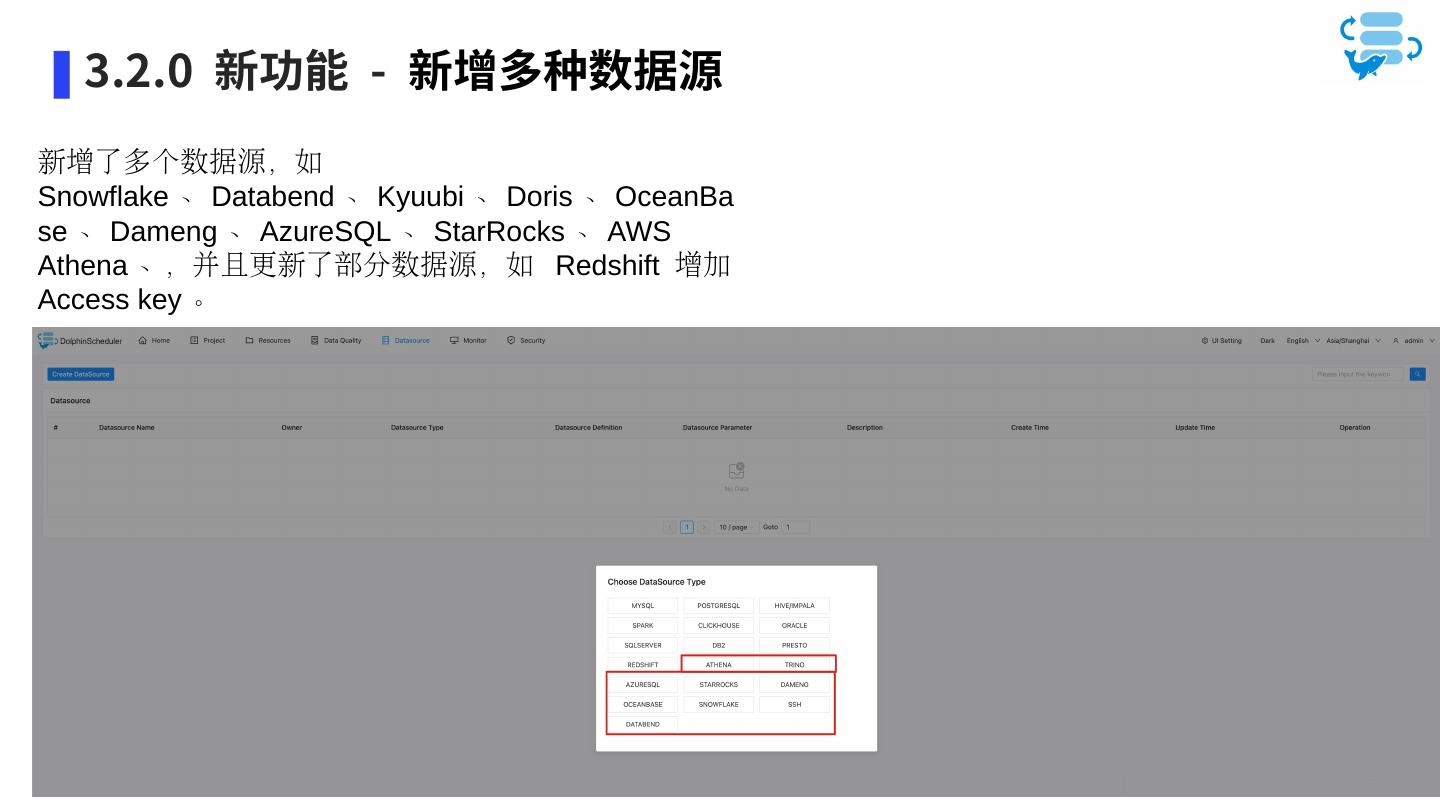The image size is (1440, 810).
Task: Open the 10 / page size dropdown
Action: (x=735, y=527)
